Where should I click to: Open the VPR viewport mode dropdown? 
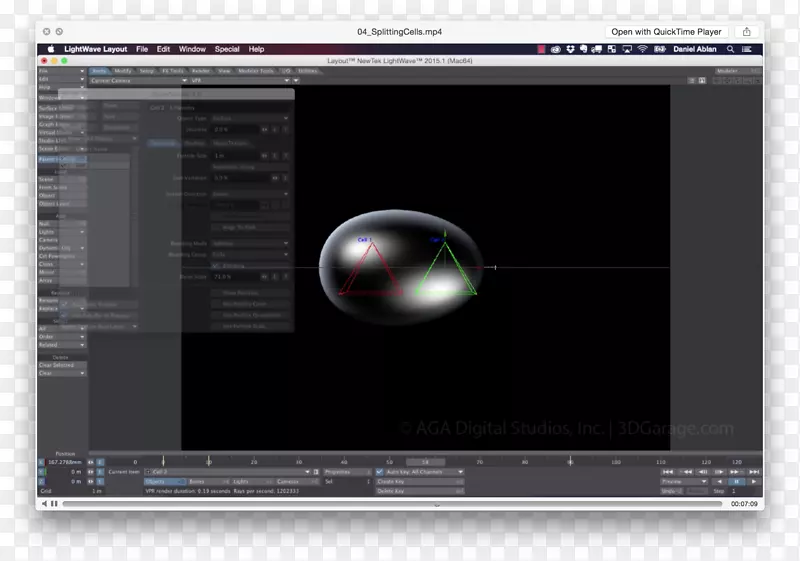click(x=240, y=81)
